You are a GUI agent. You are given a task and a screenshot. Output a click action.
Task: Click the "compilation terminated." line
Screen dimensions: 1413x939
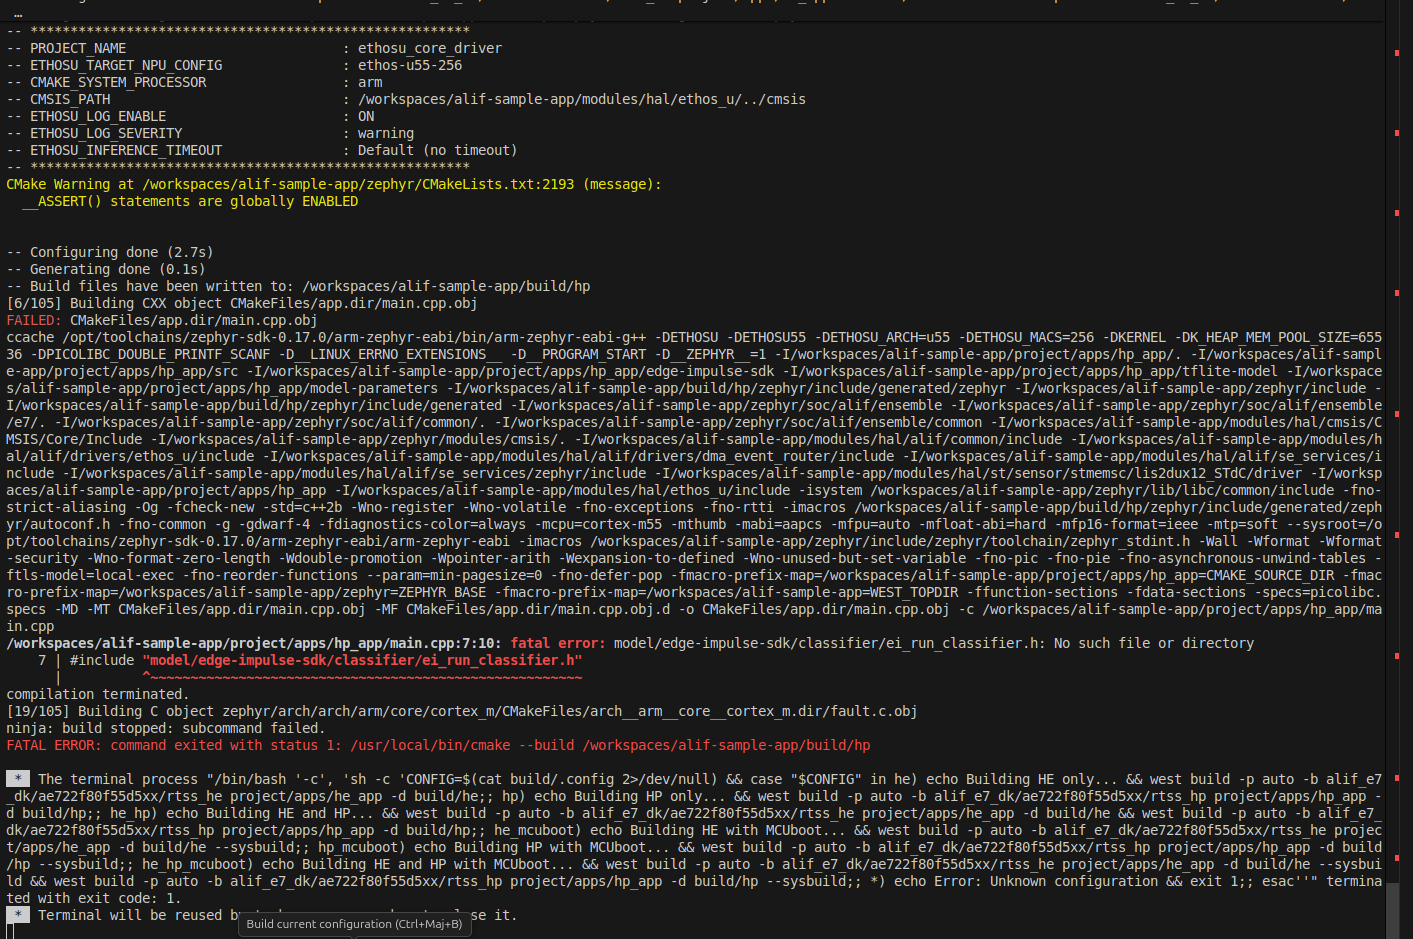[x=97, y=694]
